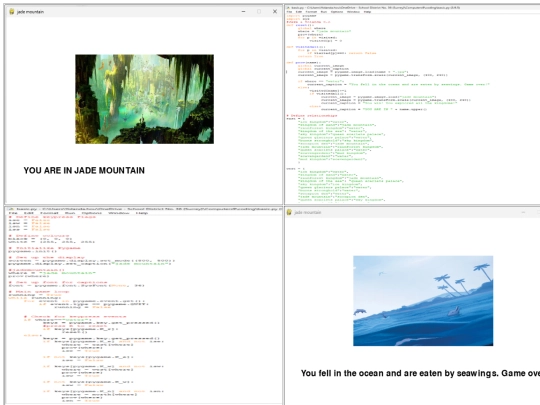
Task: Open the Help menu in the lower IDLE editor
Action: pos(142,213)
